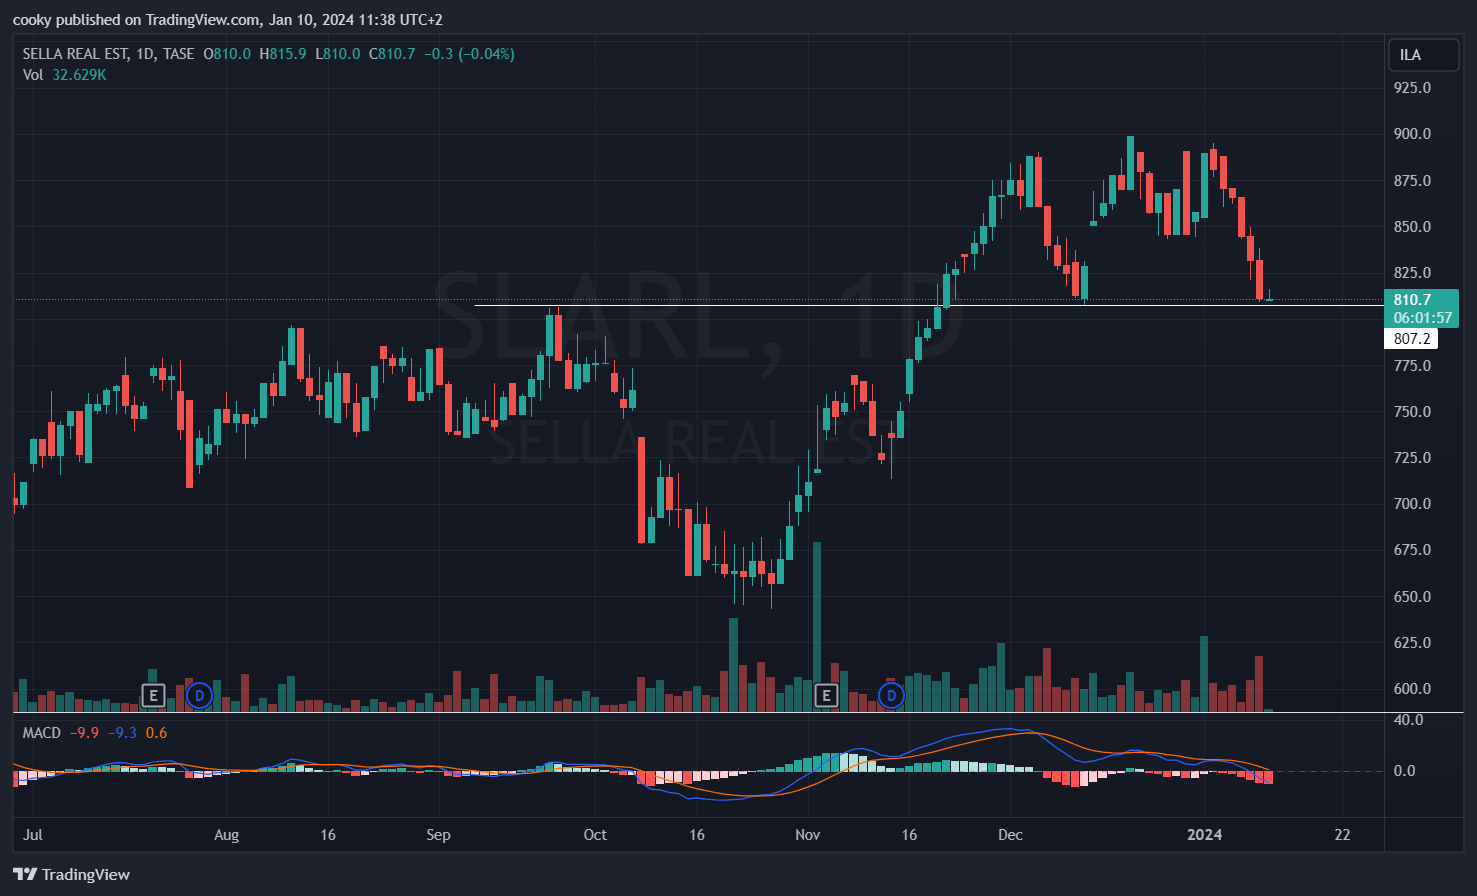Click the 807.2 horizontal line price label
The image size is (1477, 896).
(x=1411, y=339)
